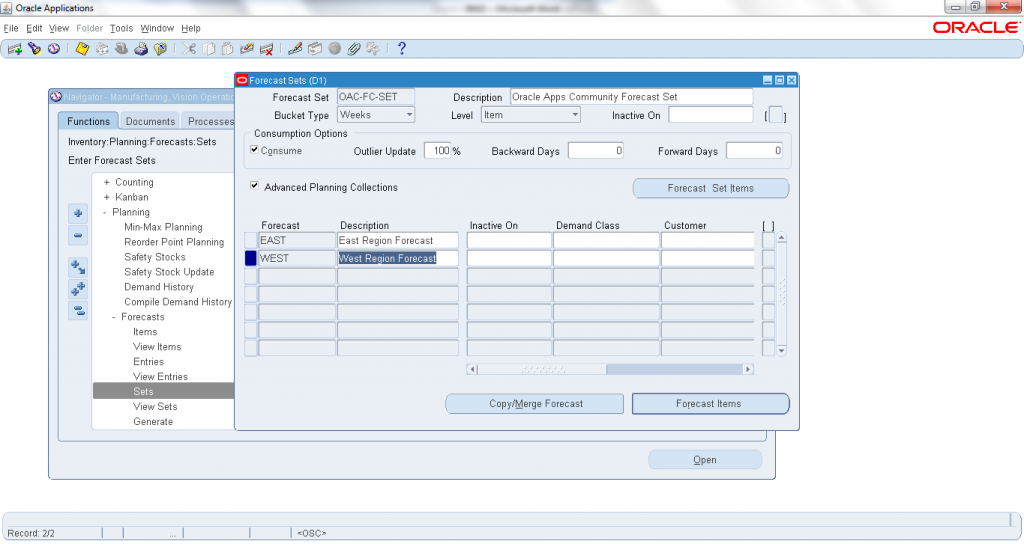Click the Forecast Items button
The width and height of the screenshot is (1024, 544).
point(710,403)
